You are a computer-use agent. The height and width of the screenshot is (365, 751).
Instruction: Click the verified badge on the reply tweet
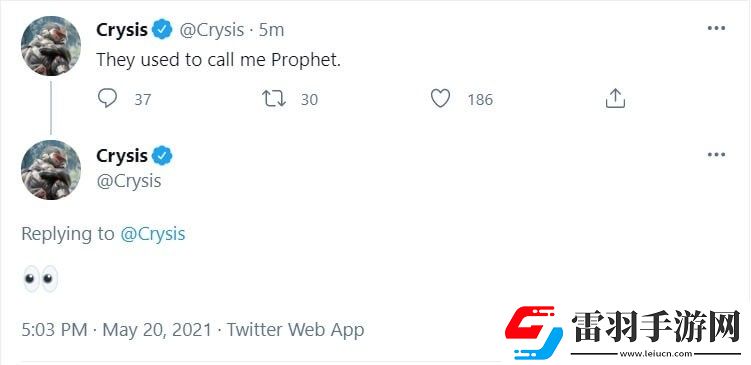pyautogui.click(x=162, y=156)
